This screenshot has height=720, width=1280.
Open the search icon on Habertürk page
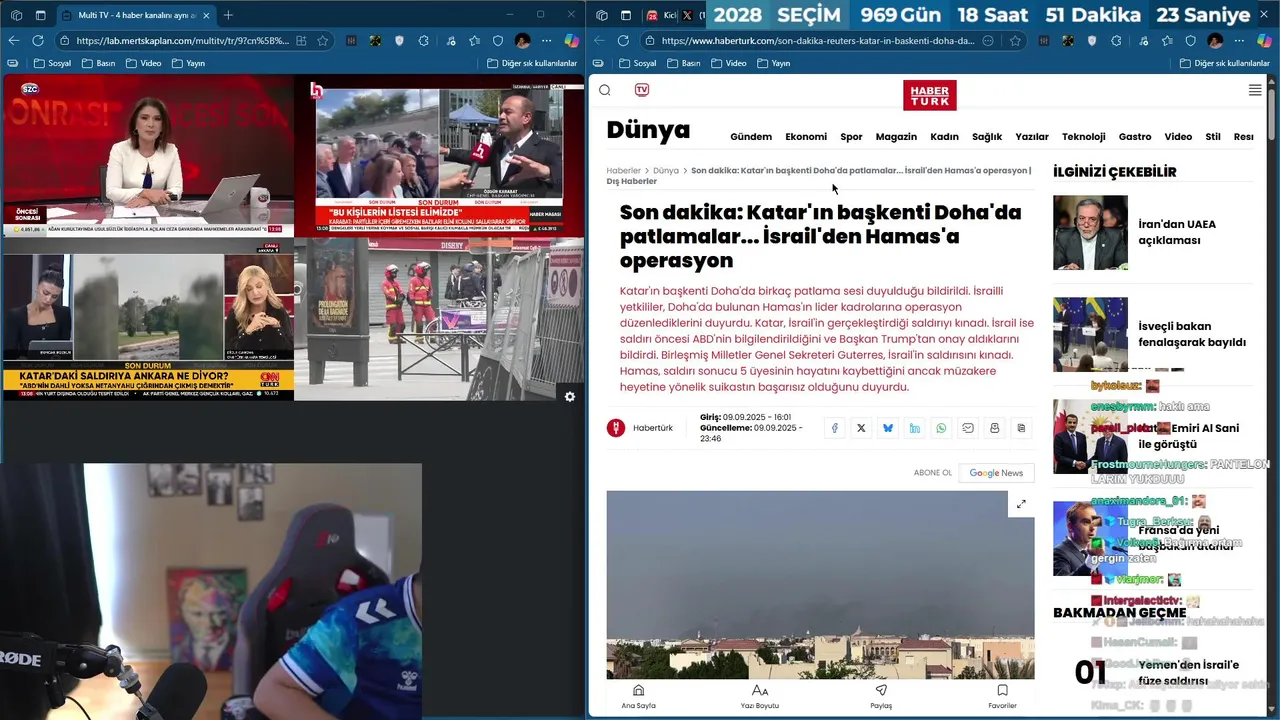605,90
